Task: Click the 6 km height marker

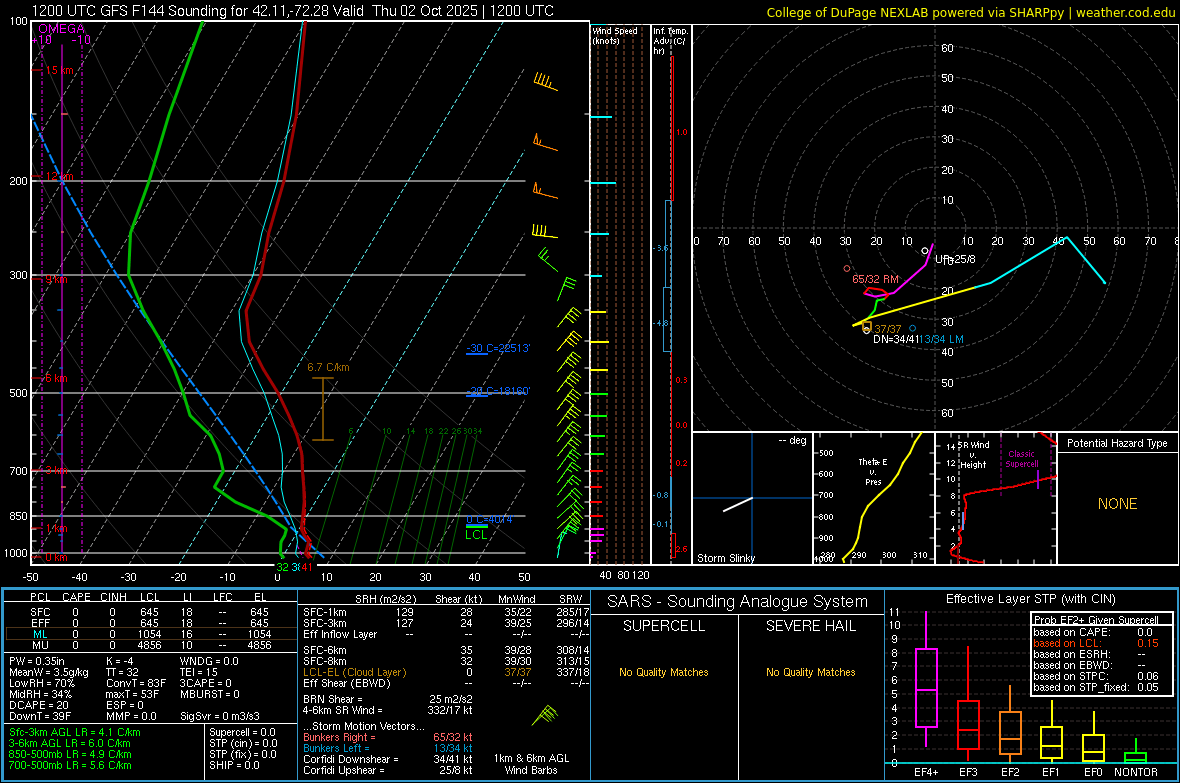Action: pos(56,378)
